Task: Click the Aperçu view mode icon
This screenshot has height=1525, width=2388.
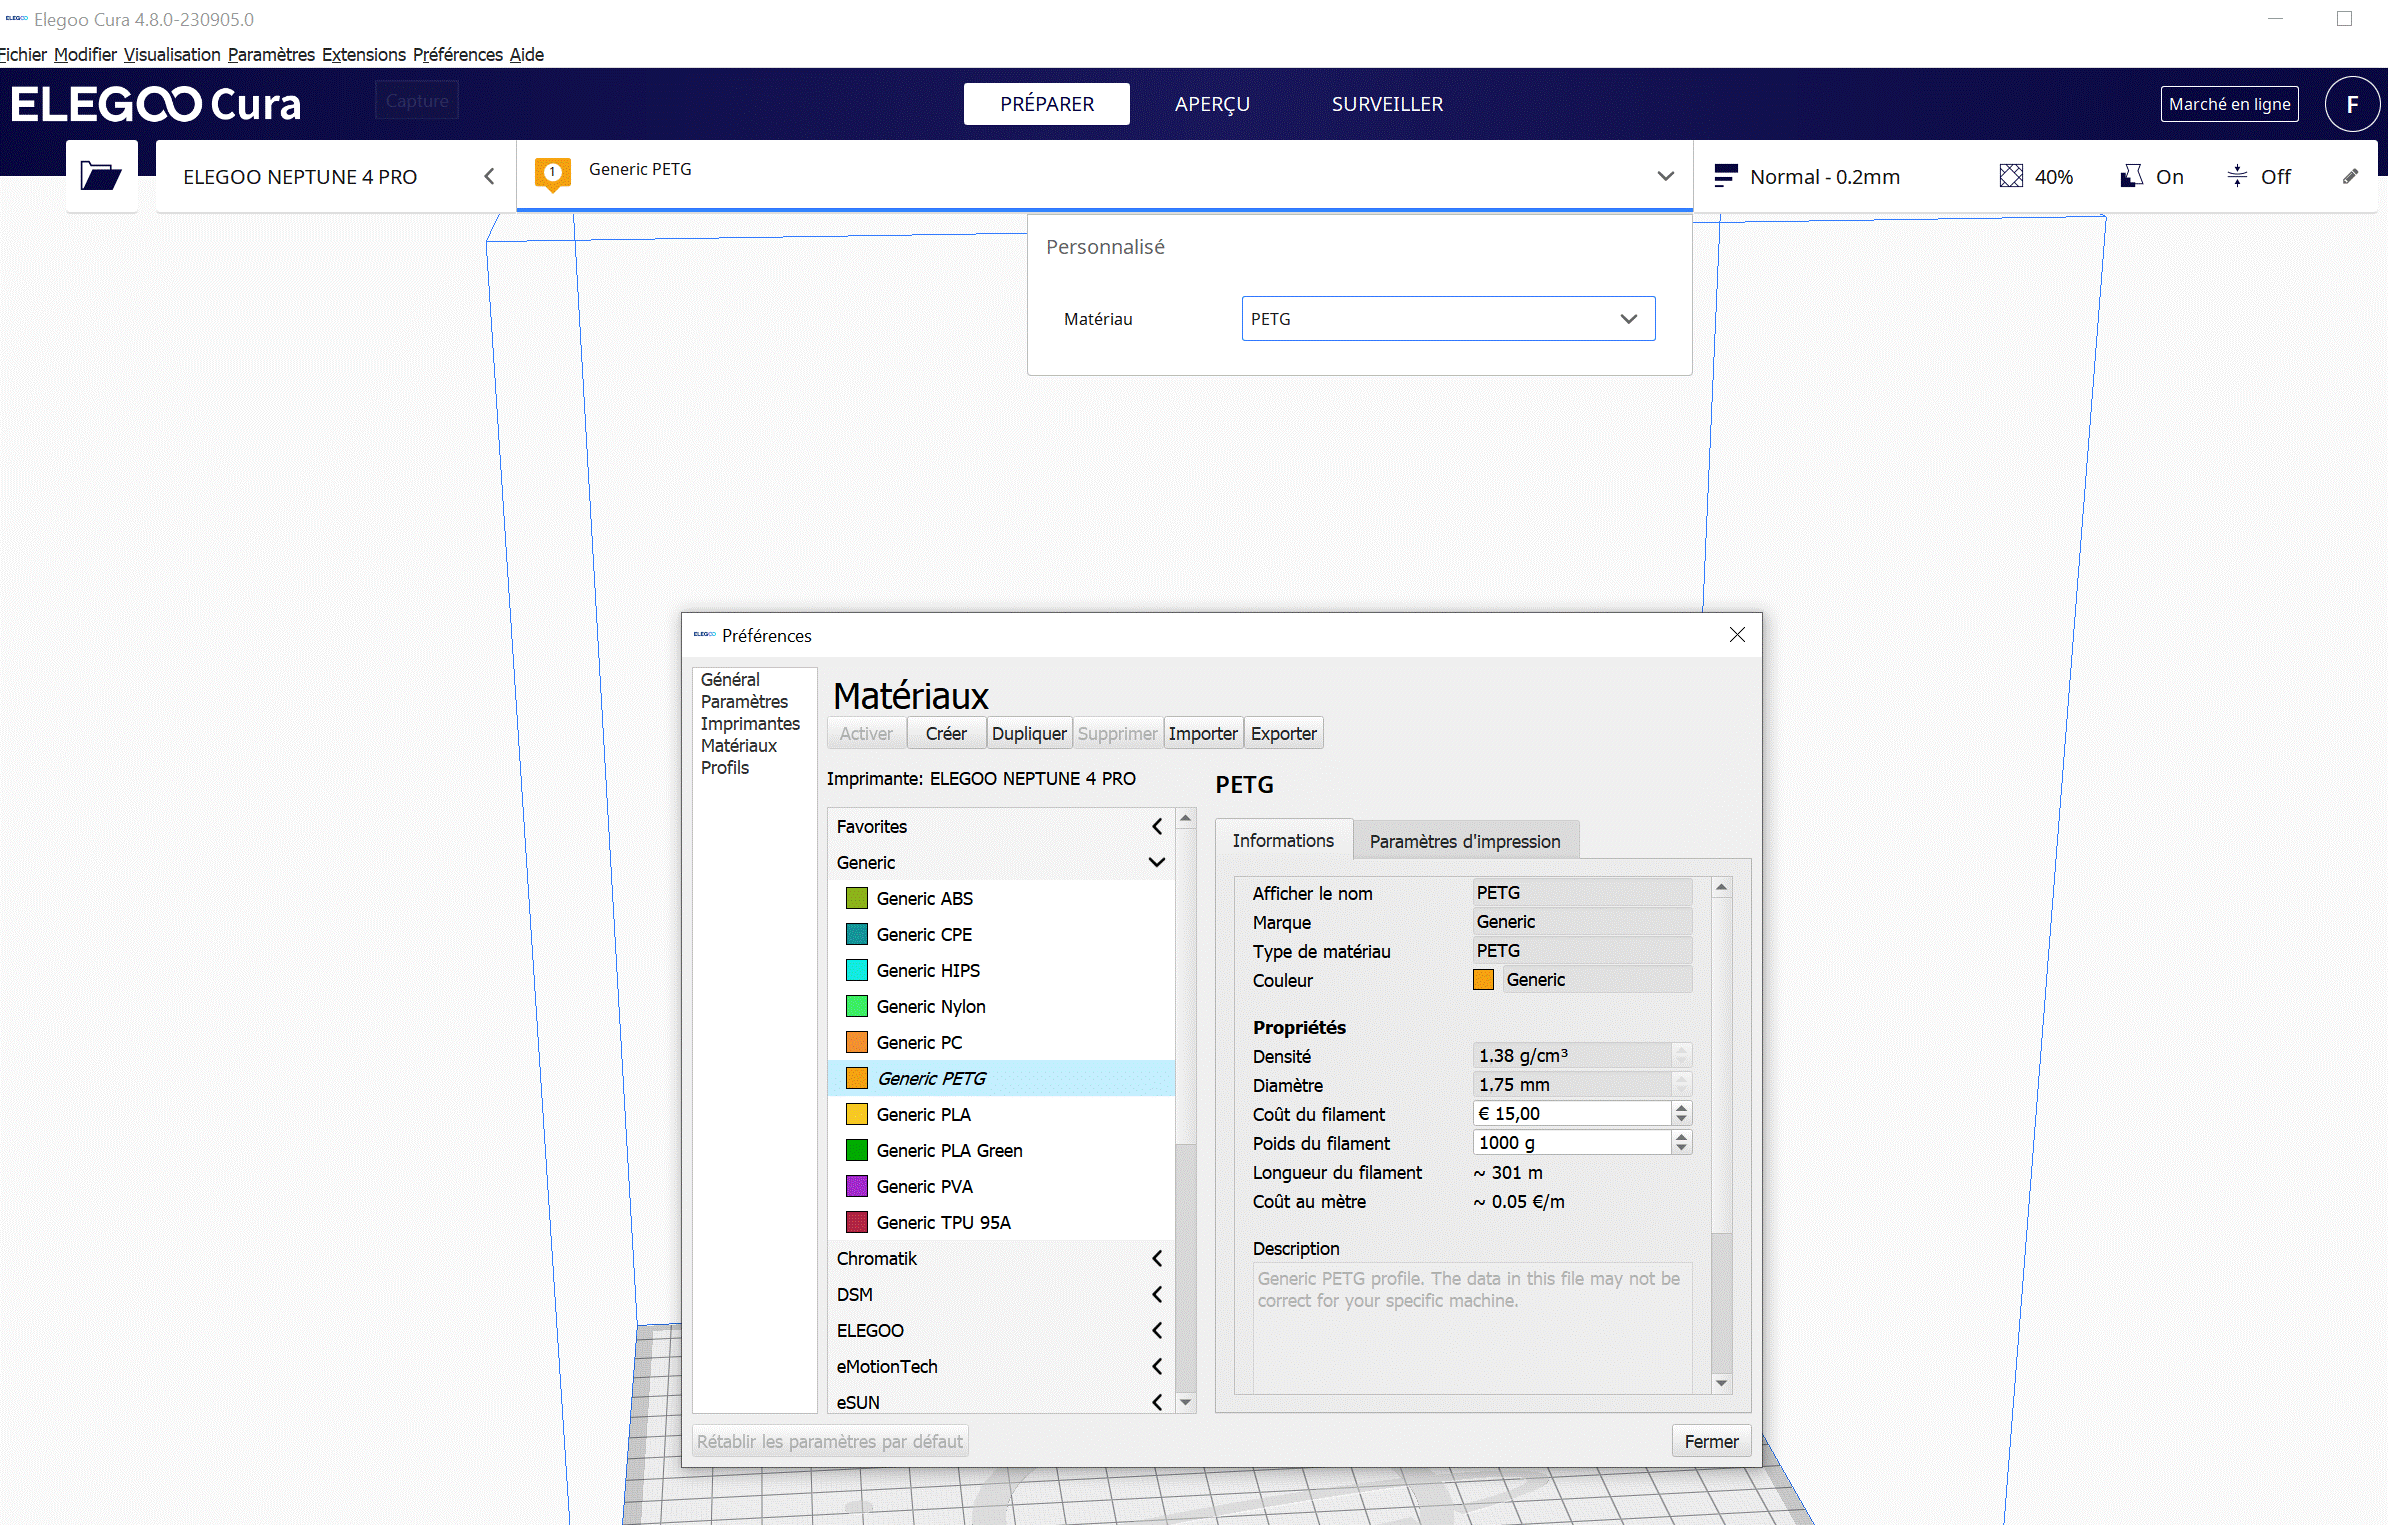Action: pyautogui.click(x=1213, y=104)
